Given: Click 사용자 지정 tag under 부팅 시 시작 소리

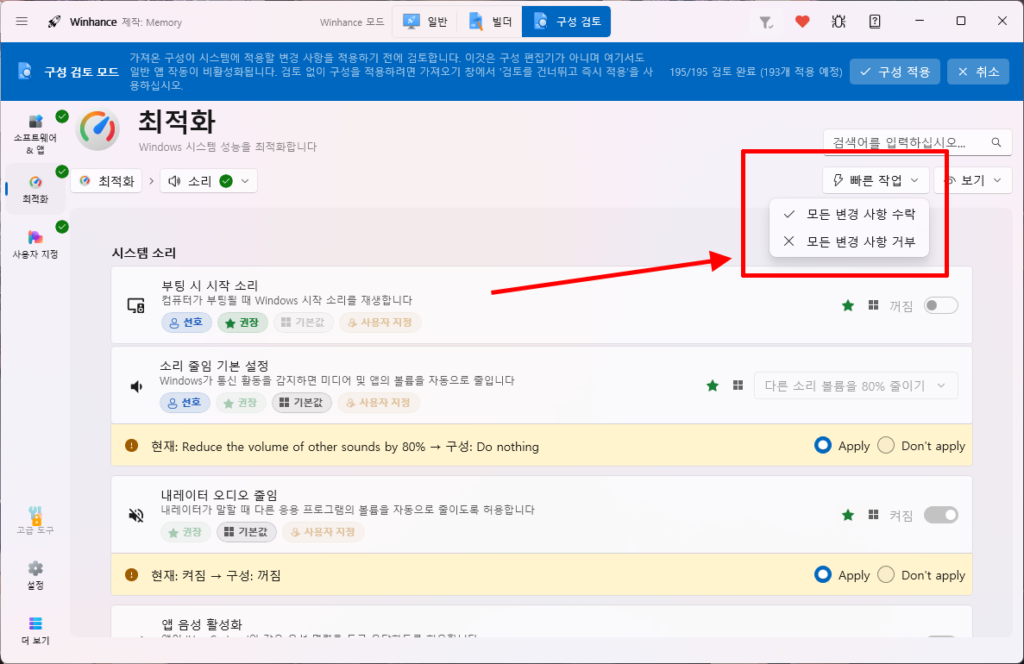Looking at the screenshot, I should (x=380, y=323).
